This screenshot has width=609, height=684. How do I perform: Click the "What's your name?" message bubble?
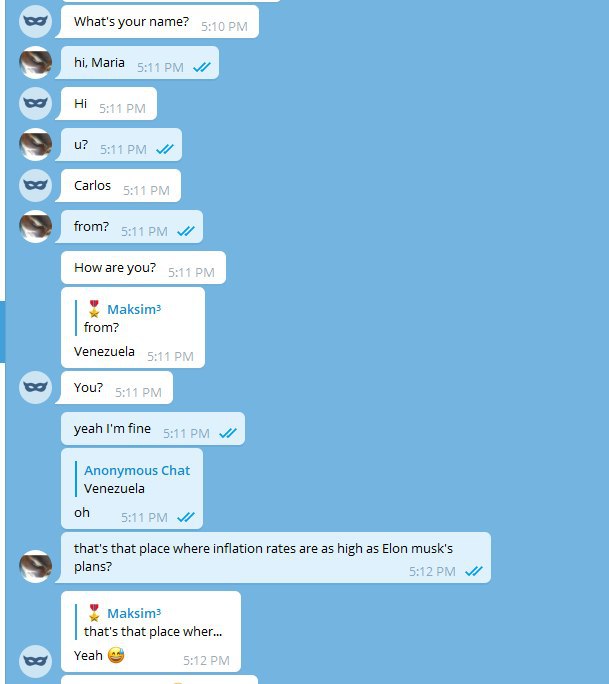tap(160, 21)
